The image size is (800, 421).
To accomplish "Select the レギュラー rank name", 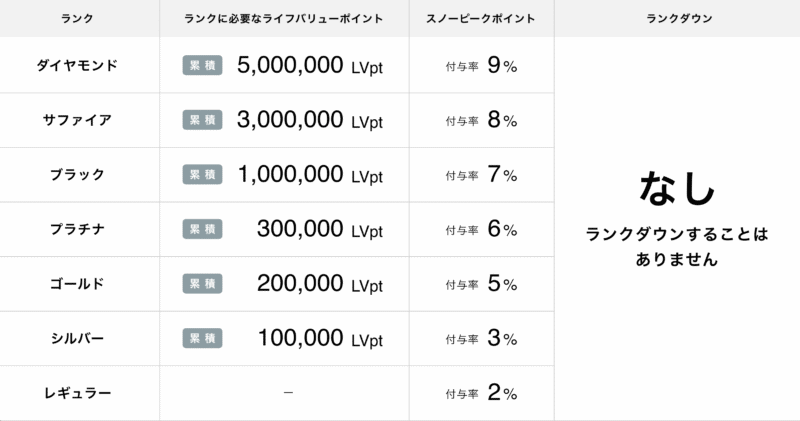I will (78, 393).
